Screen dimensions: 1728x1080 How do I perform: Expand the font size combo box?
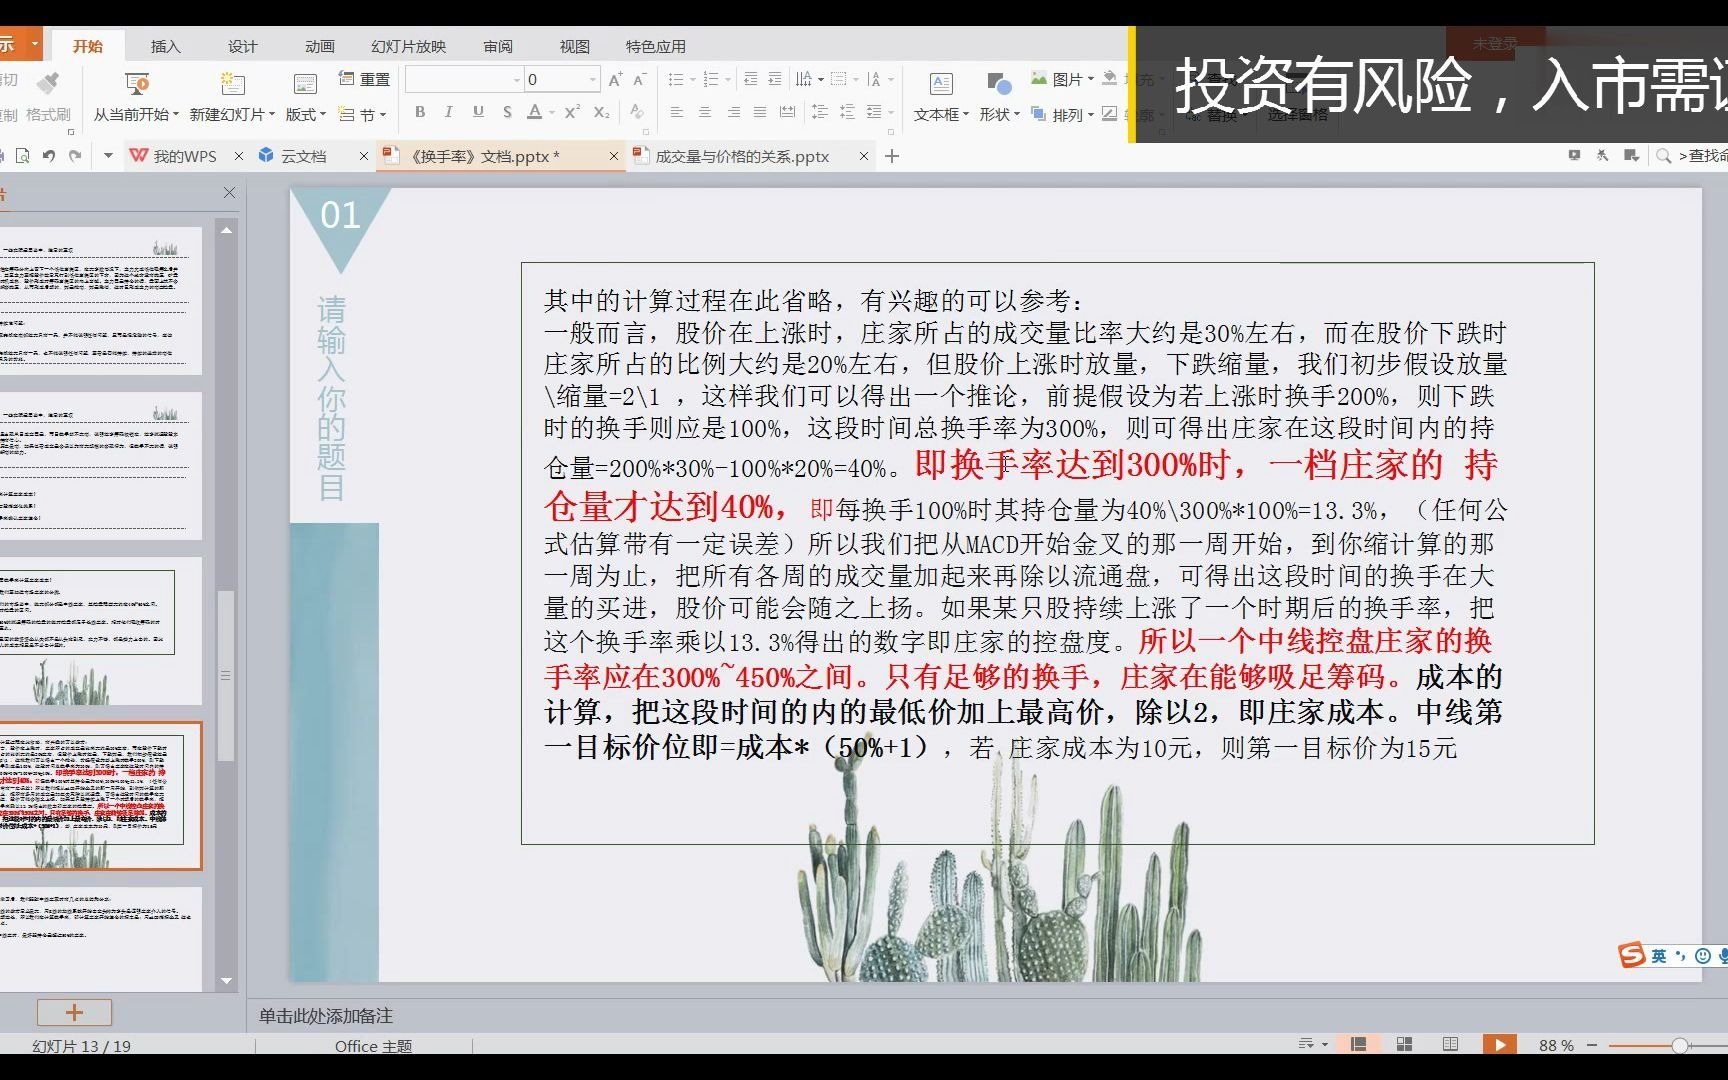click(x=592, y=80)
